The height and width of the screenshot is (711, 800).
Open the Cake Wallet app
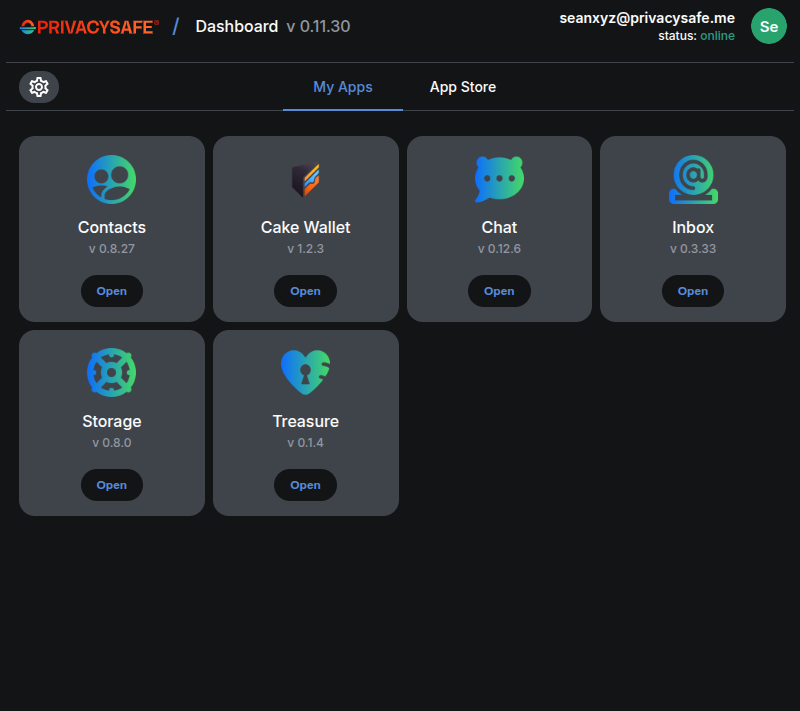306,291
